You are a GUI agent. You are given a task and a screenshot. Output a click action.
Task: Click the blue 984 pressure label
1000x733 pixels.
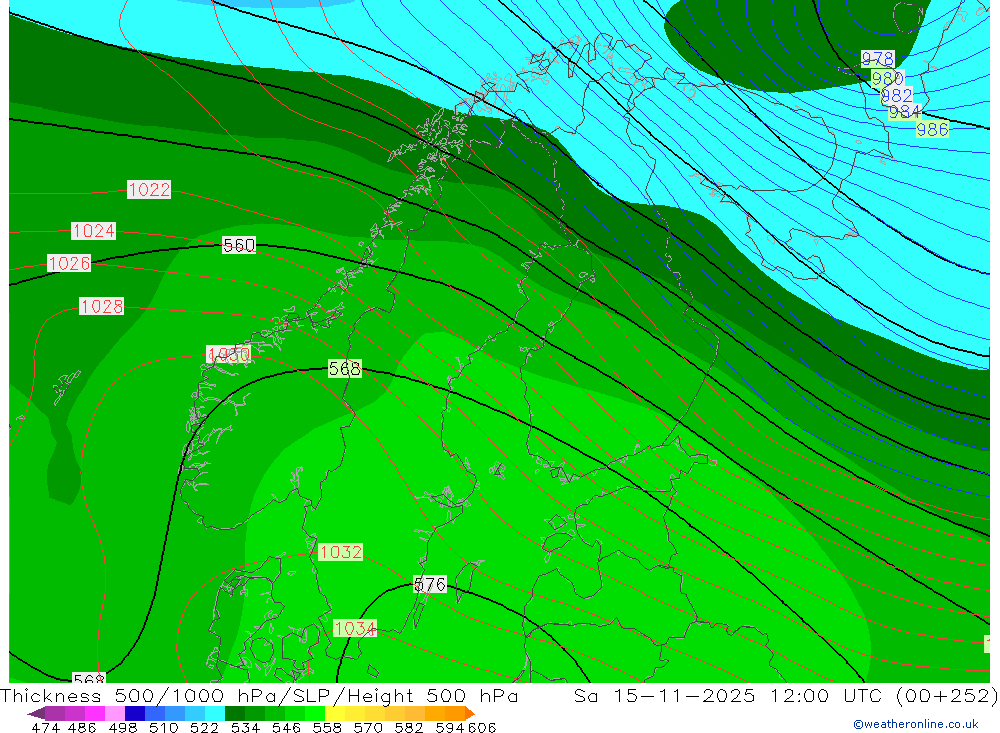pos(905,112)
